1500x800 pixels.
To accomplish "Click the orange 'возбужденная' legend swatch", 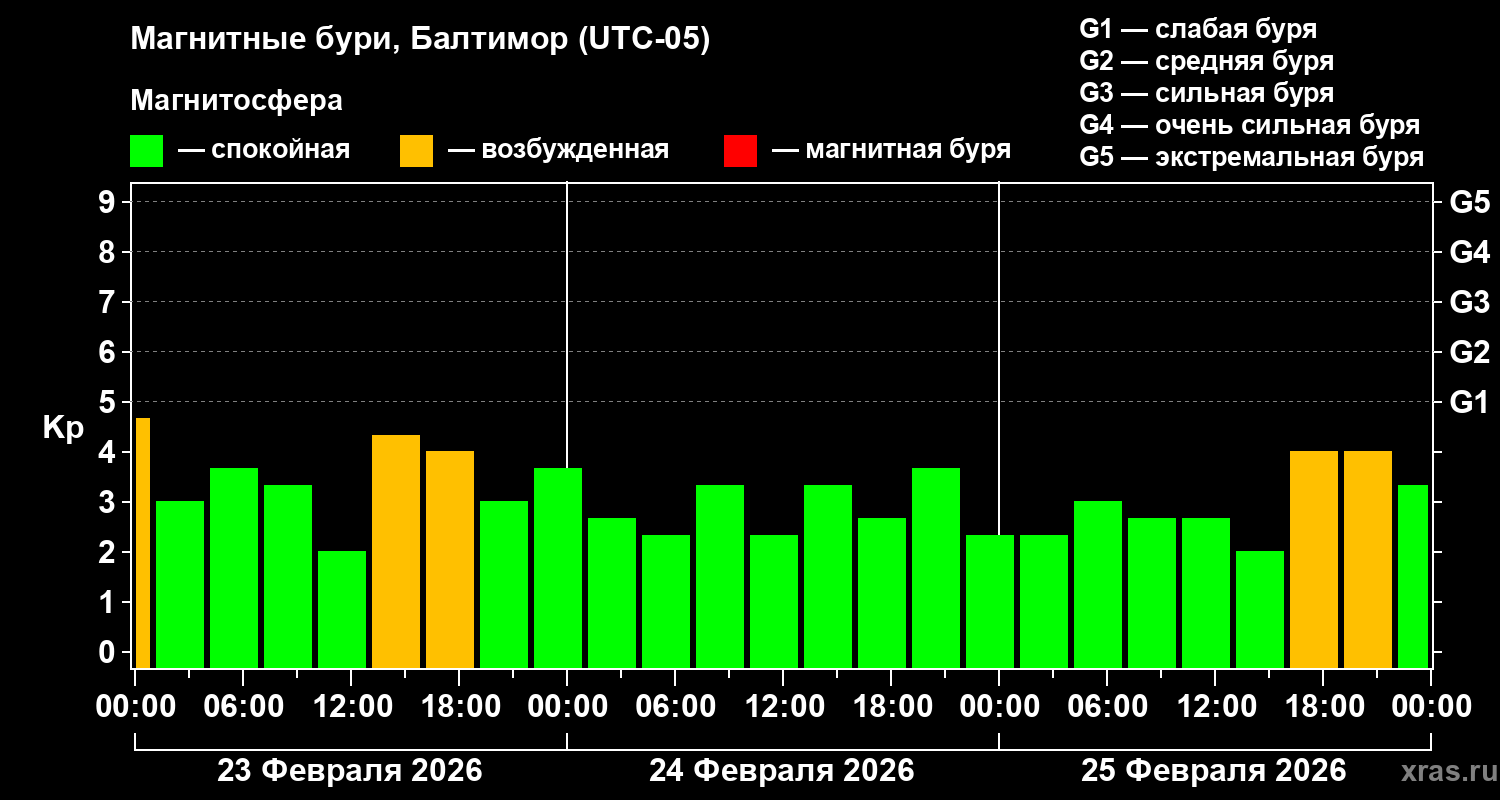I will (416, 151).
